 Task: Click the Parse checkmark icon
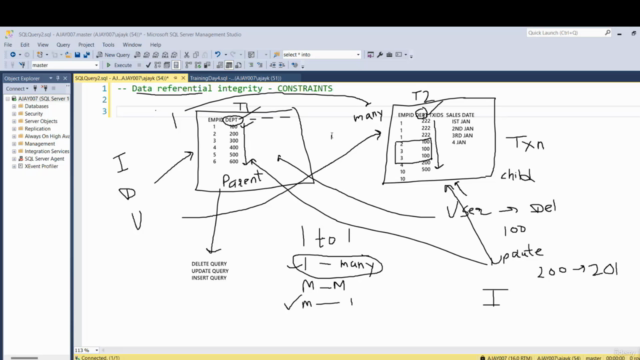pyautogui.click(x=149, y=65)
